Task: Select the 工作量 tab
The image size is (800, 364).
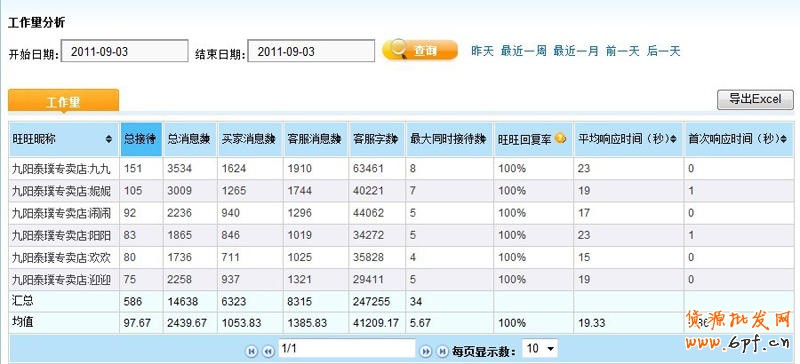Action: click(63, 101)
